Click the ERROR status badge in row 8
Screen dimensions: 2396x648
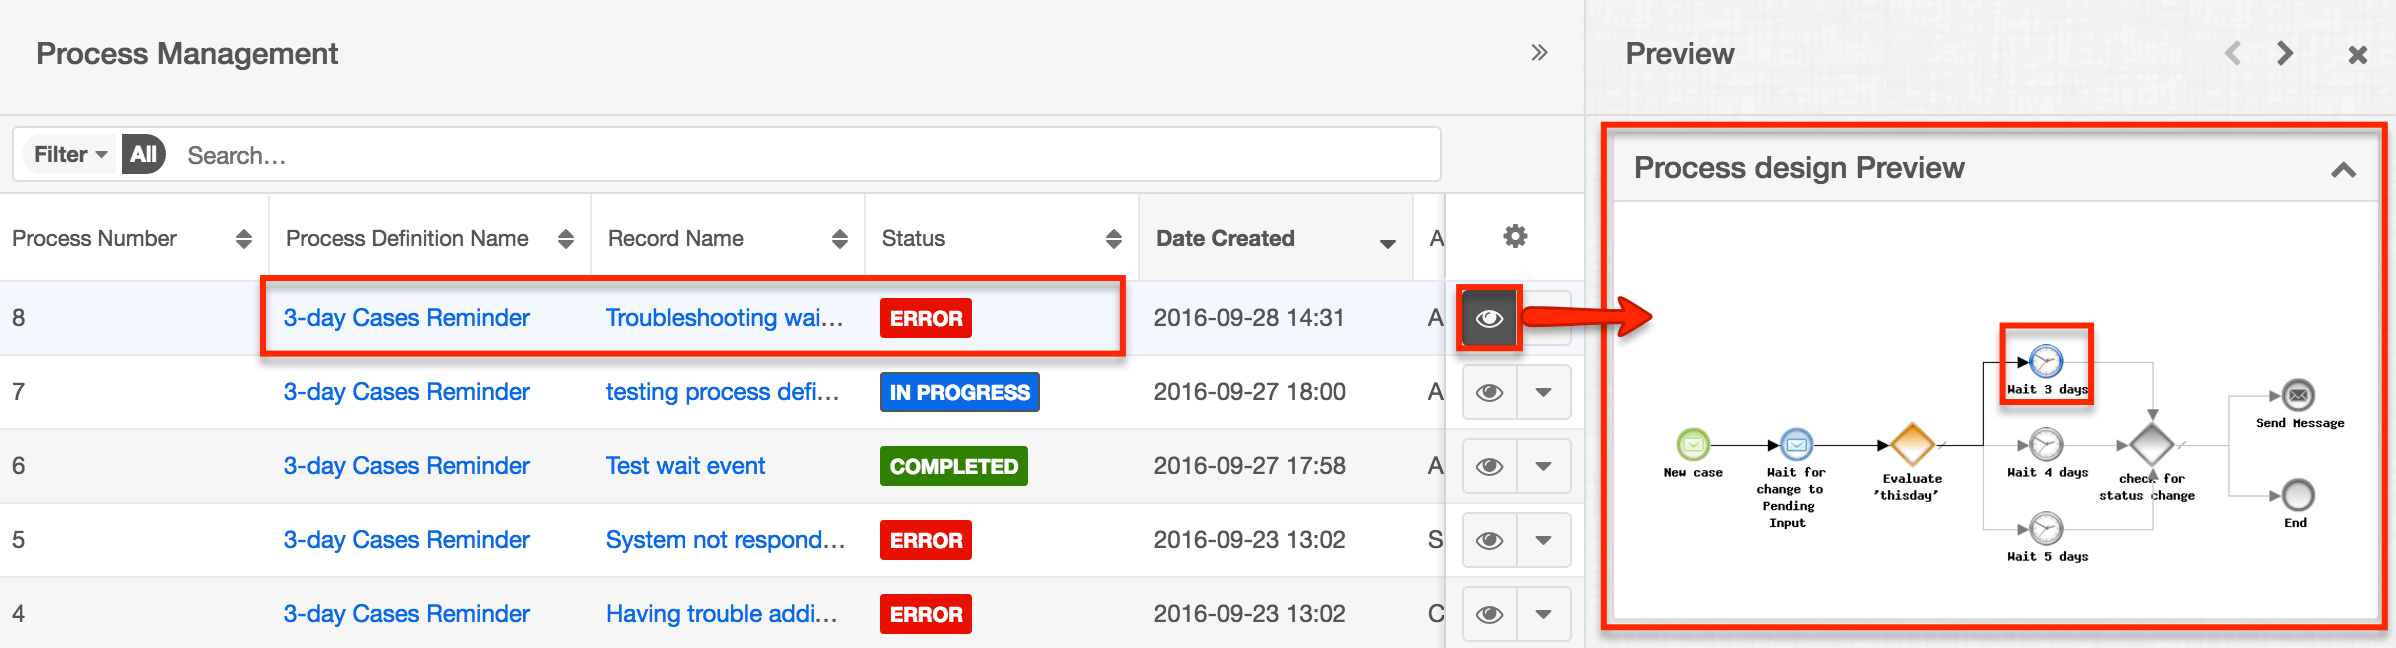[926, 318]
